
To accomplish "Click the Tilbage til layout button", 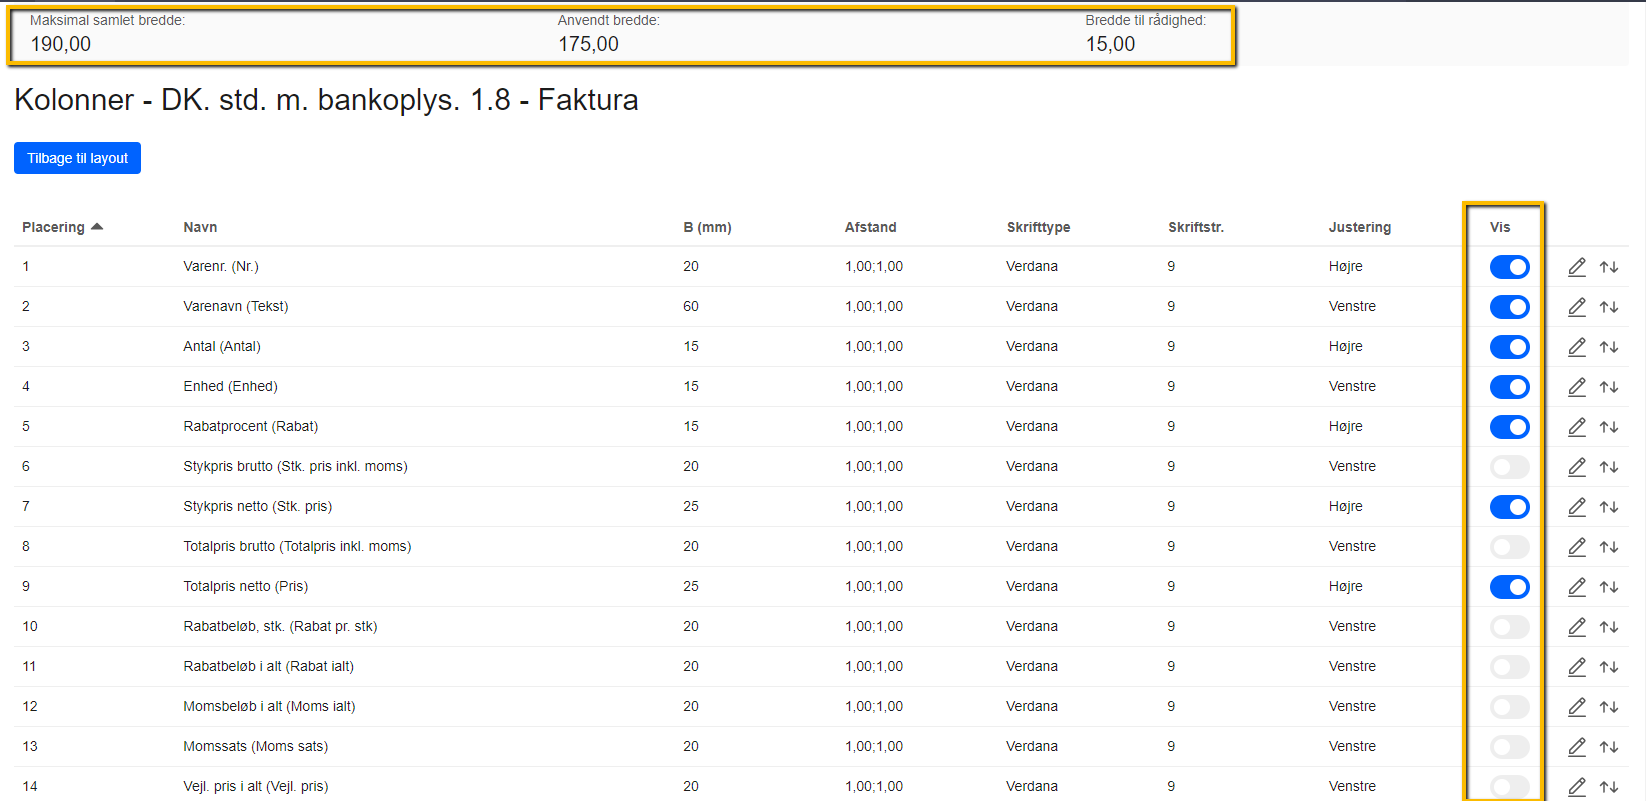I will click(x=77, y=158).
